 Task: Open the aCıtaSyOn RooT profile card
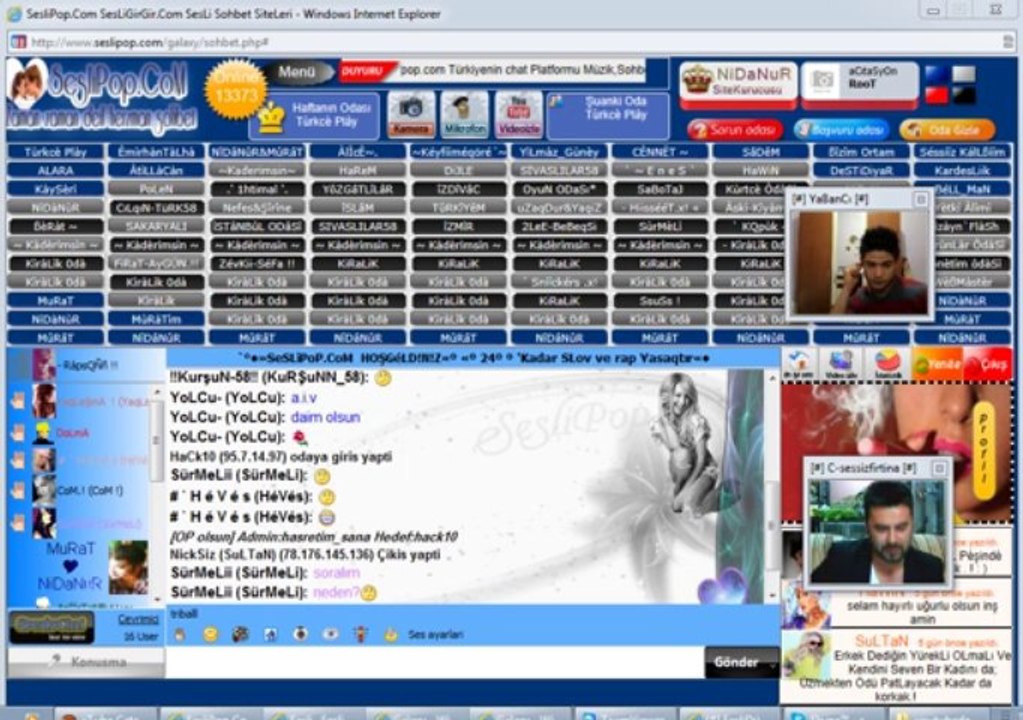click(860, 85)
